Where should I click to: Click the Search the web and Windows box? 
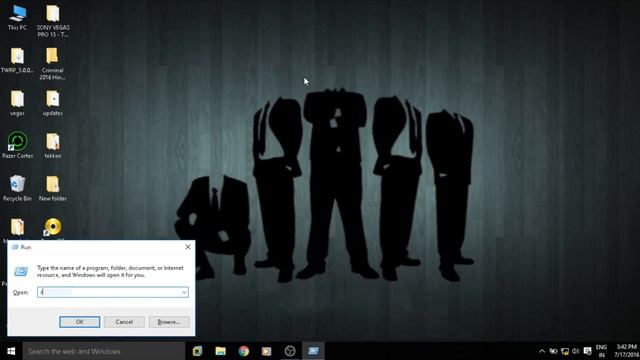tap(104, 351)
